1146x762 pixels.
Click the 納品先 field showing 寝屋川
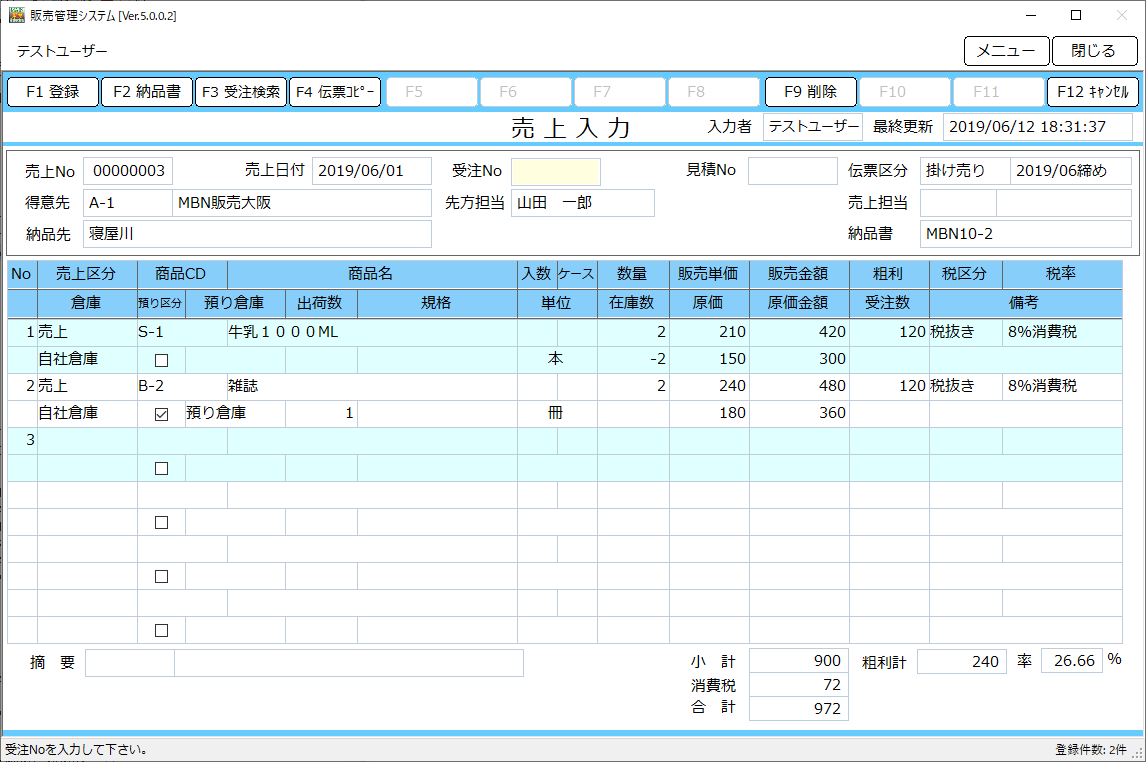coord(257,235)
